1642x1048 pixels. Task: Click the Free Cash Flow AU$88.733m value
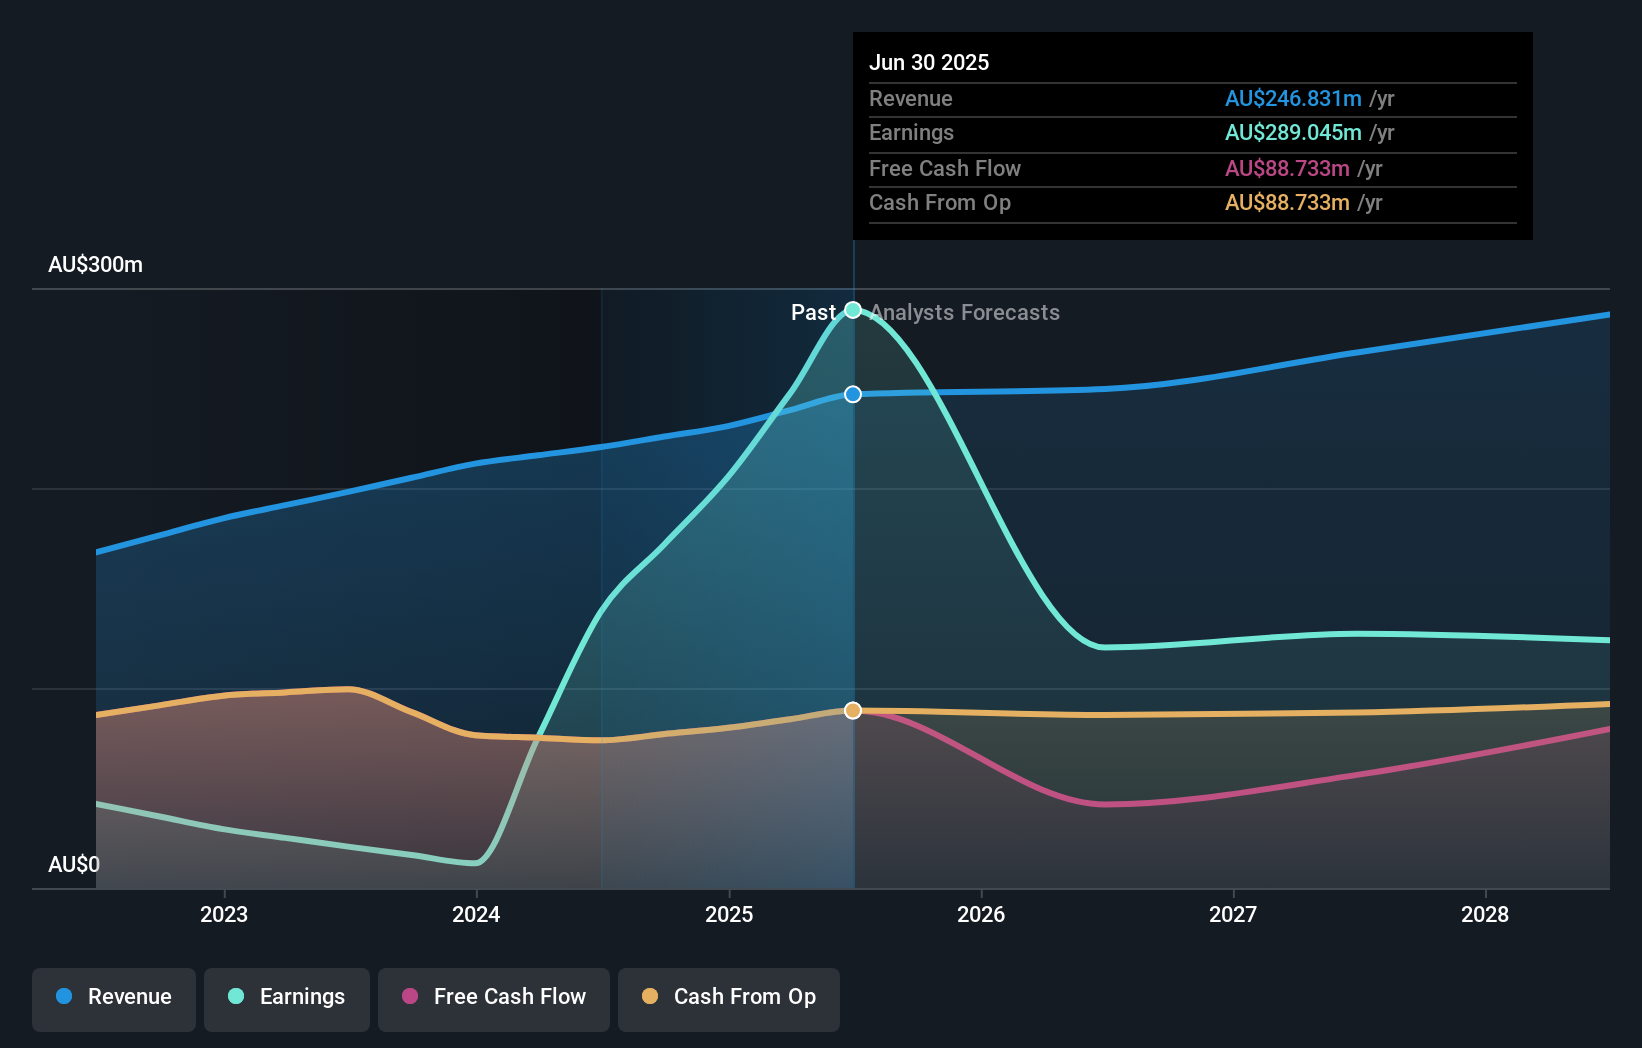click(x=1287, y=168)
